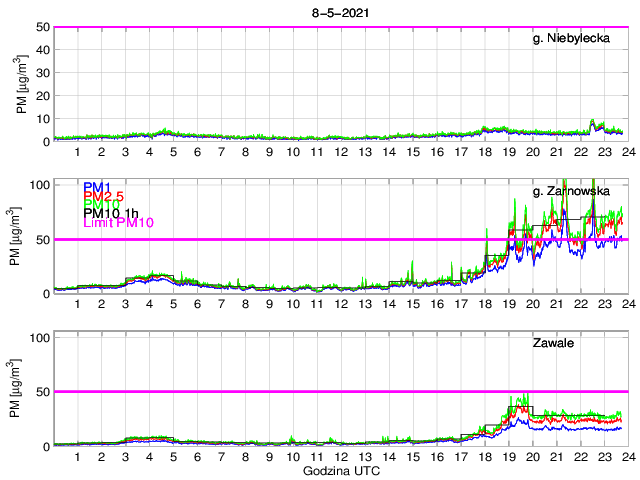Screen dimensions: 640x480
Task: Click the g. Niebylecka station label
Action: [x=577, y=39]
